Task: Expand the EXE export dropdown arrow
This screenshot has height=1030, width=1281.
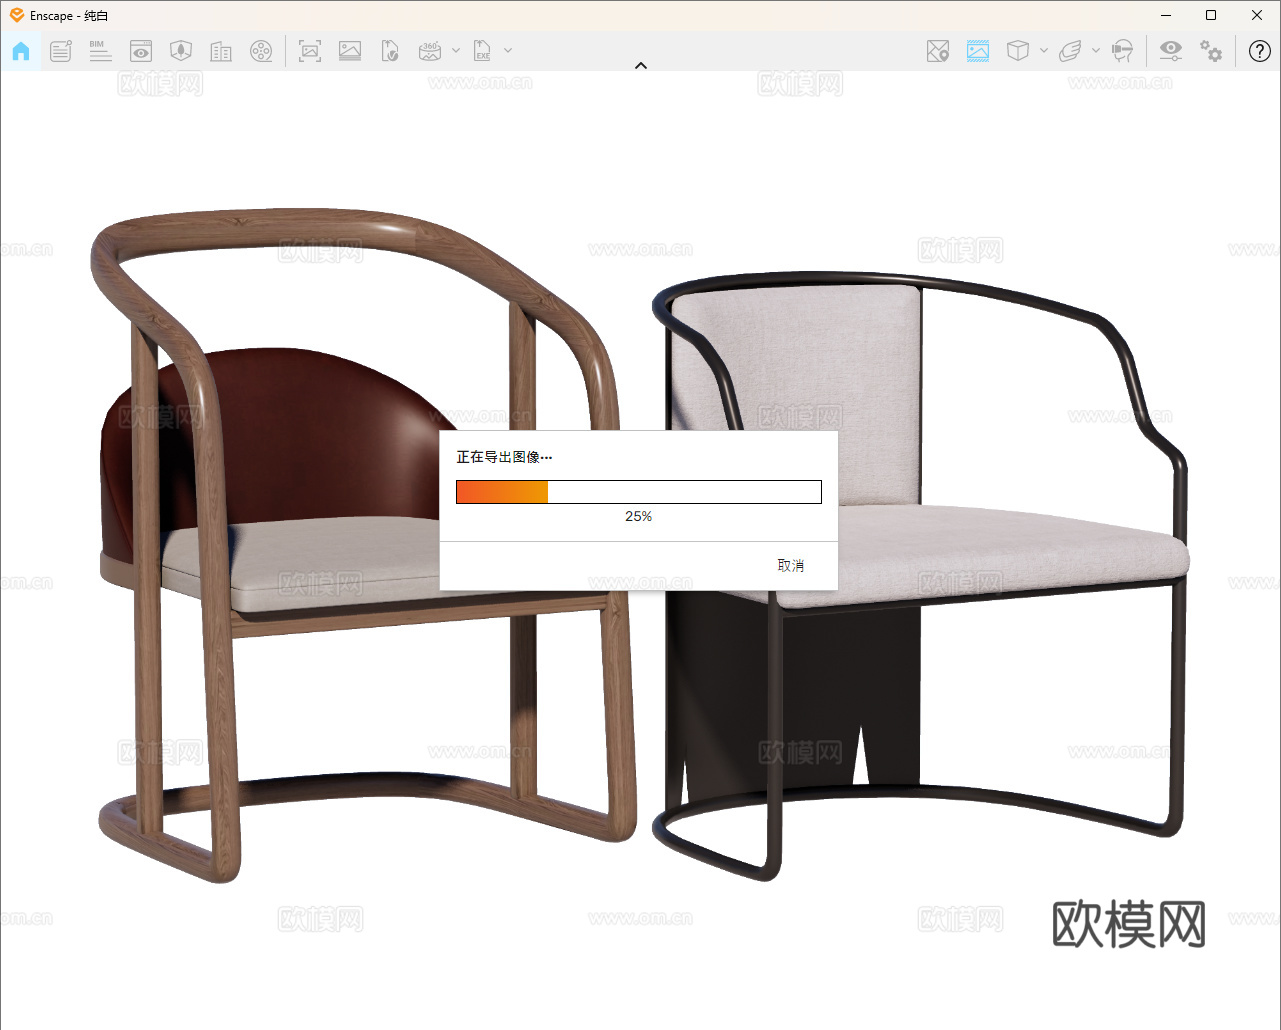Action: point(508,51)
